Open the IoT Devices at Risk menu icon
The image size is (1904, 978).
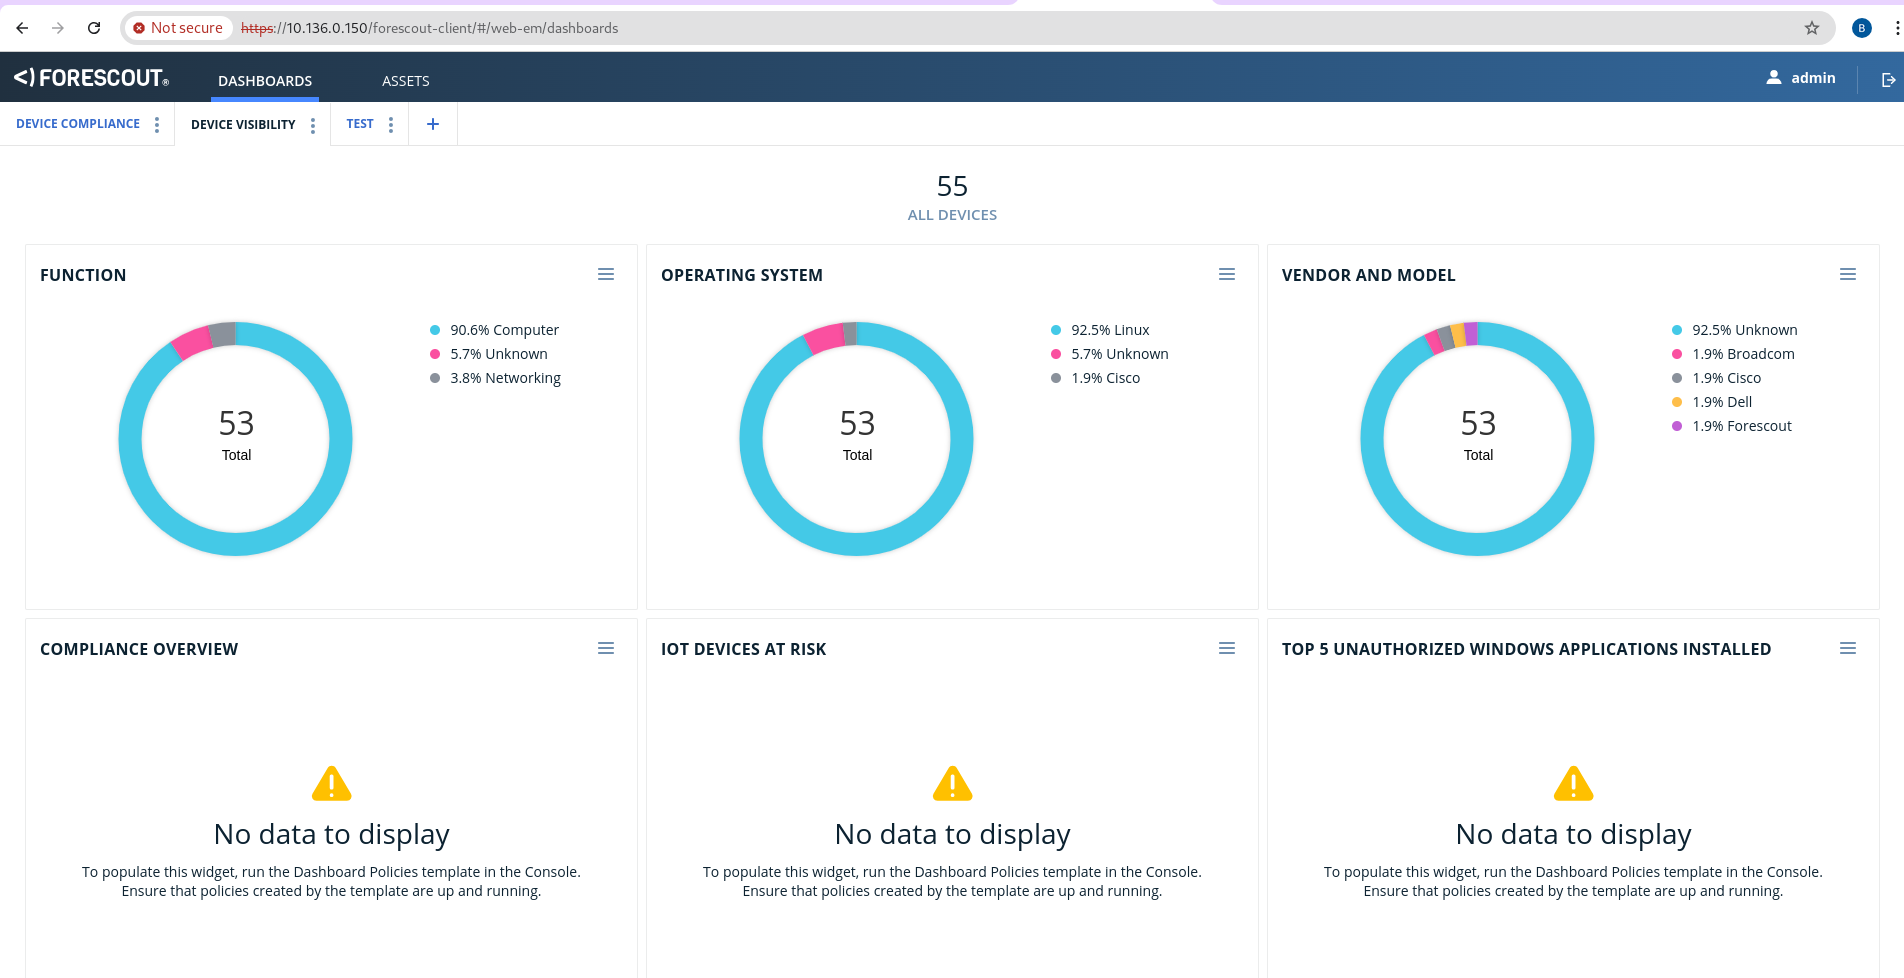[x=1227, y=649]
